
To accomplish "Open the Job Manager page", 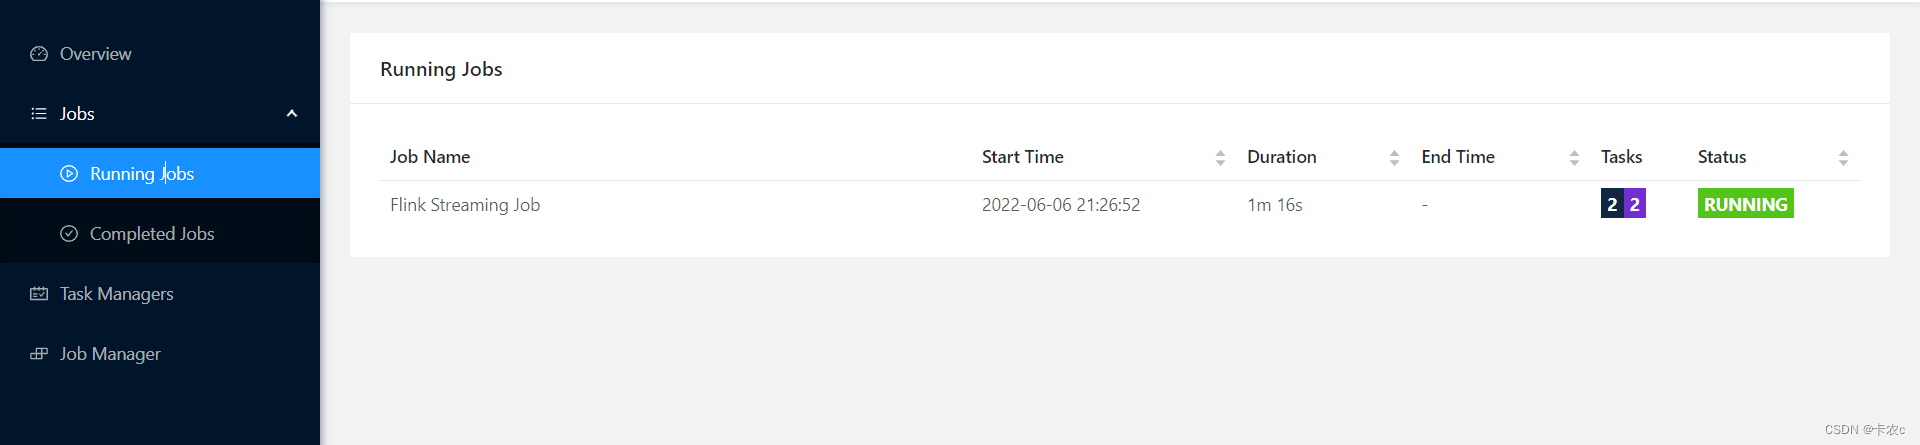I will 110,354.
